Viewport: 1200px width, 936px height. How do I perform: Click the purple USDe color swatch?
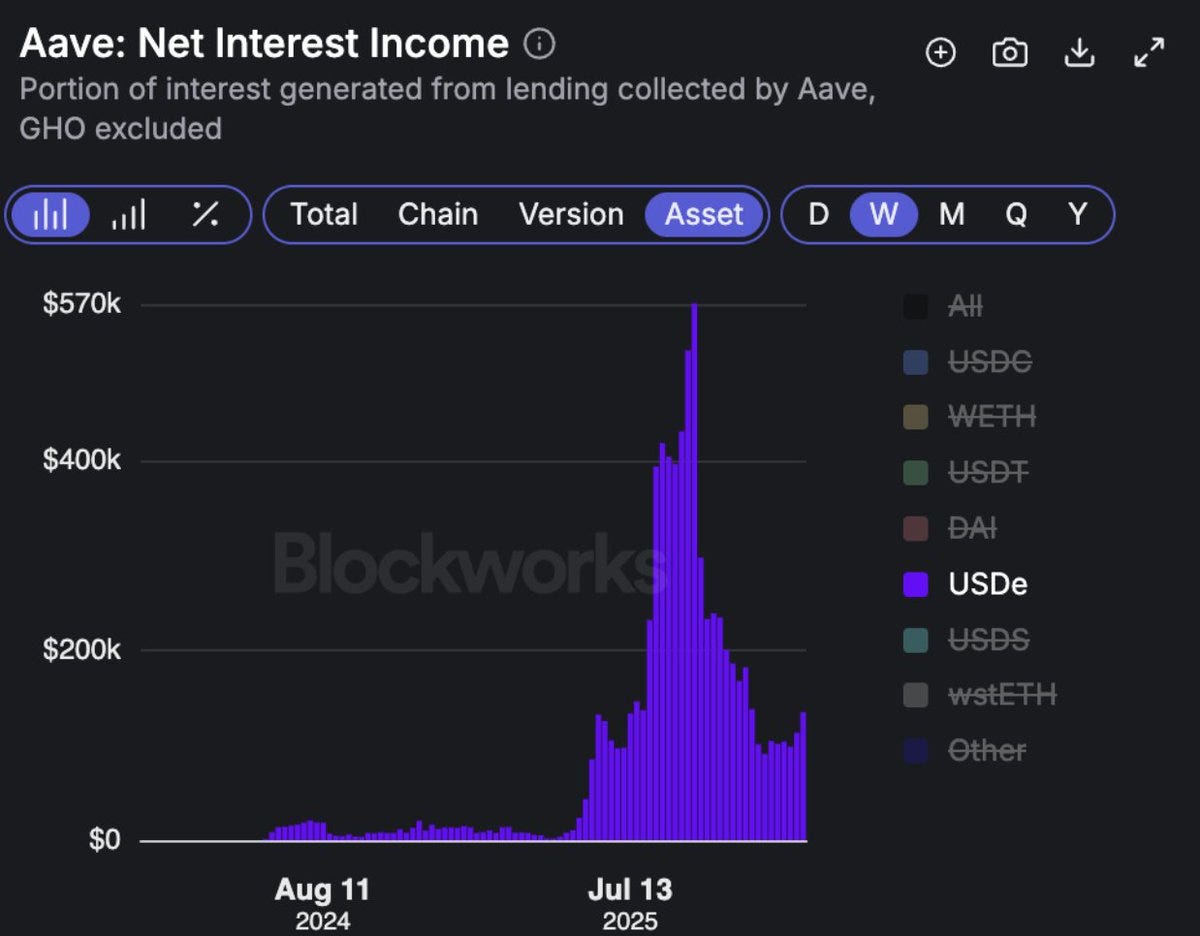[x=915, y=584]
